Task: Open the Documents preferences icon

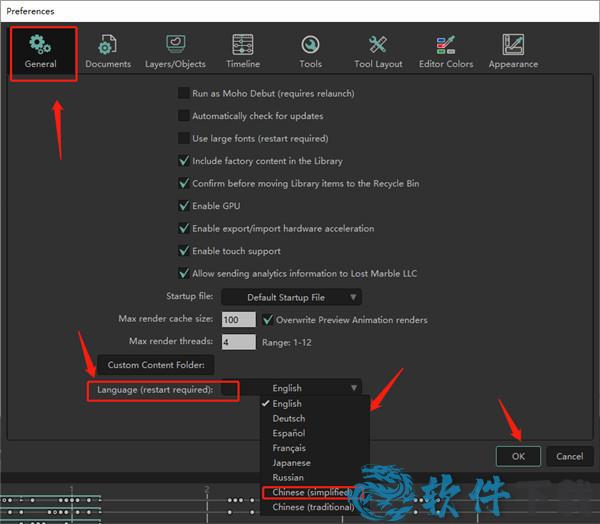Action: [108, 44]
